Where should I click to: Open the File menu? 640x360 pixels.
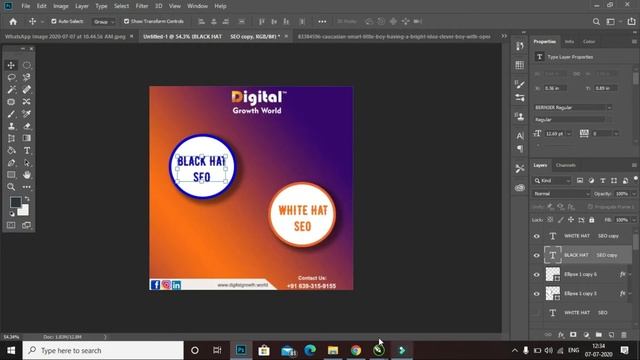(x=25, y=6)
